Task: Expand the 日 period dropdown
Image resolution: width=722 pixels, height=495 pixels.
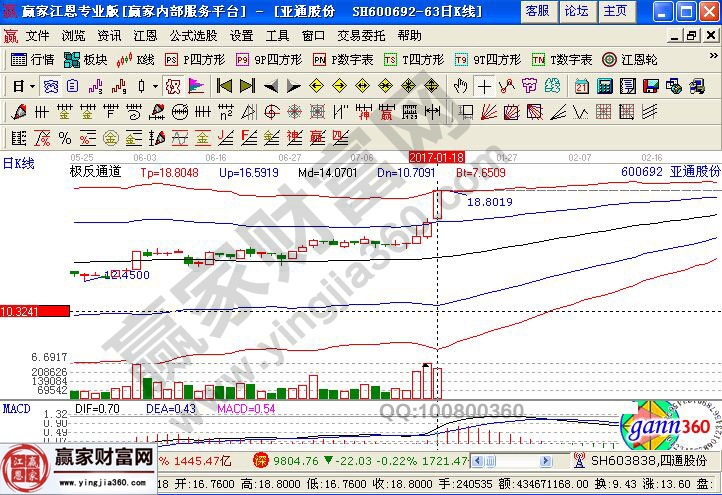Action: (32, 86)
